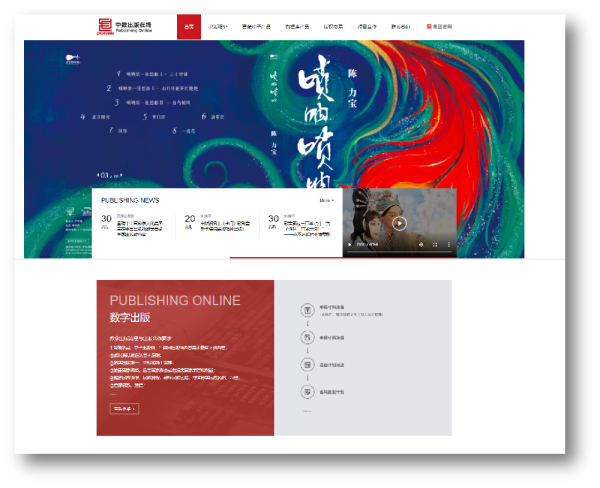The height and width of the screenshot is (488, 600).
Task: Click the second circular step icon in the process flow
Action: coord(307,337)
